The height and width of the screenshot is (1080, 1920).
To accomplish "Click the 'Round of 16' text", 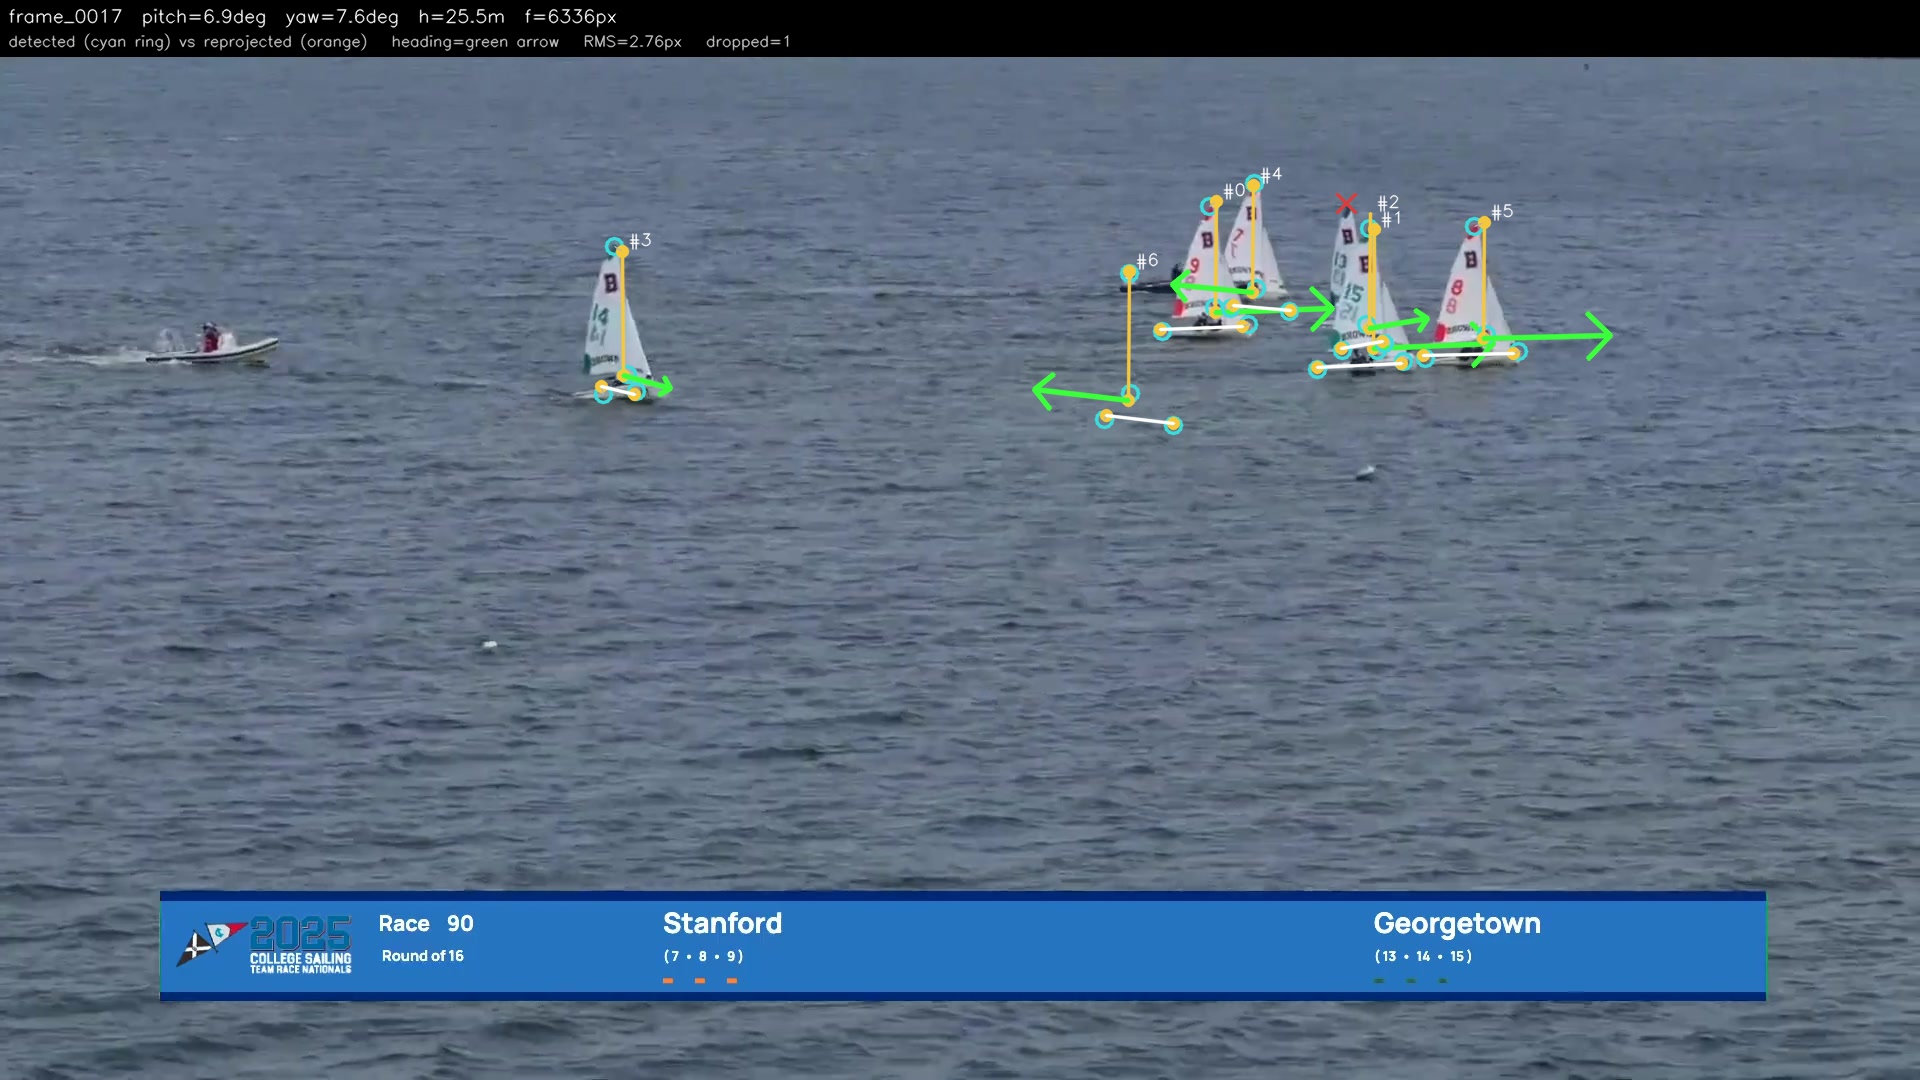I will click(422, 956).
